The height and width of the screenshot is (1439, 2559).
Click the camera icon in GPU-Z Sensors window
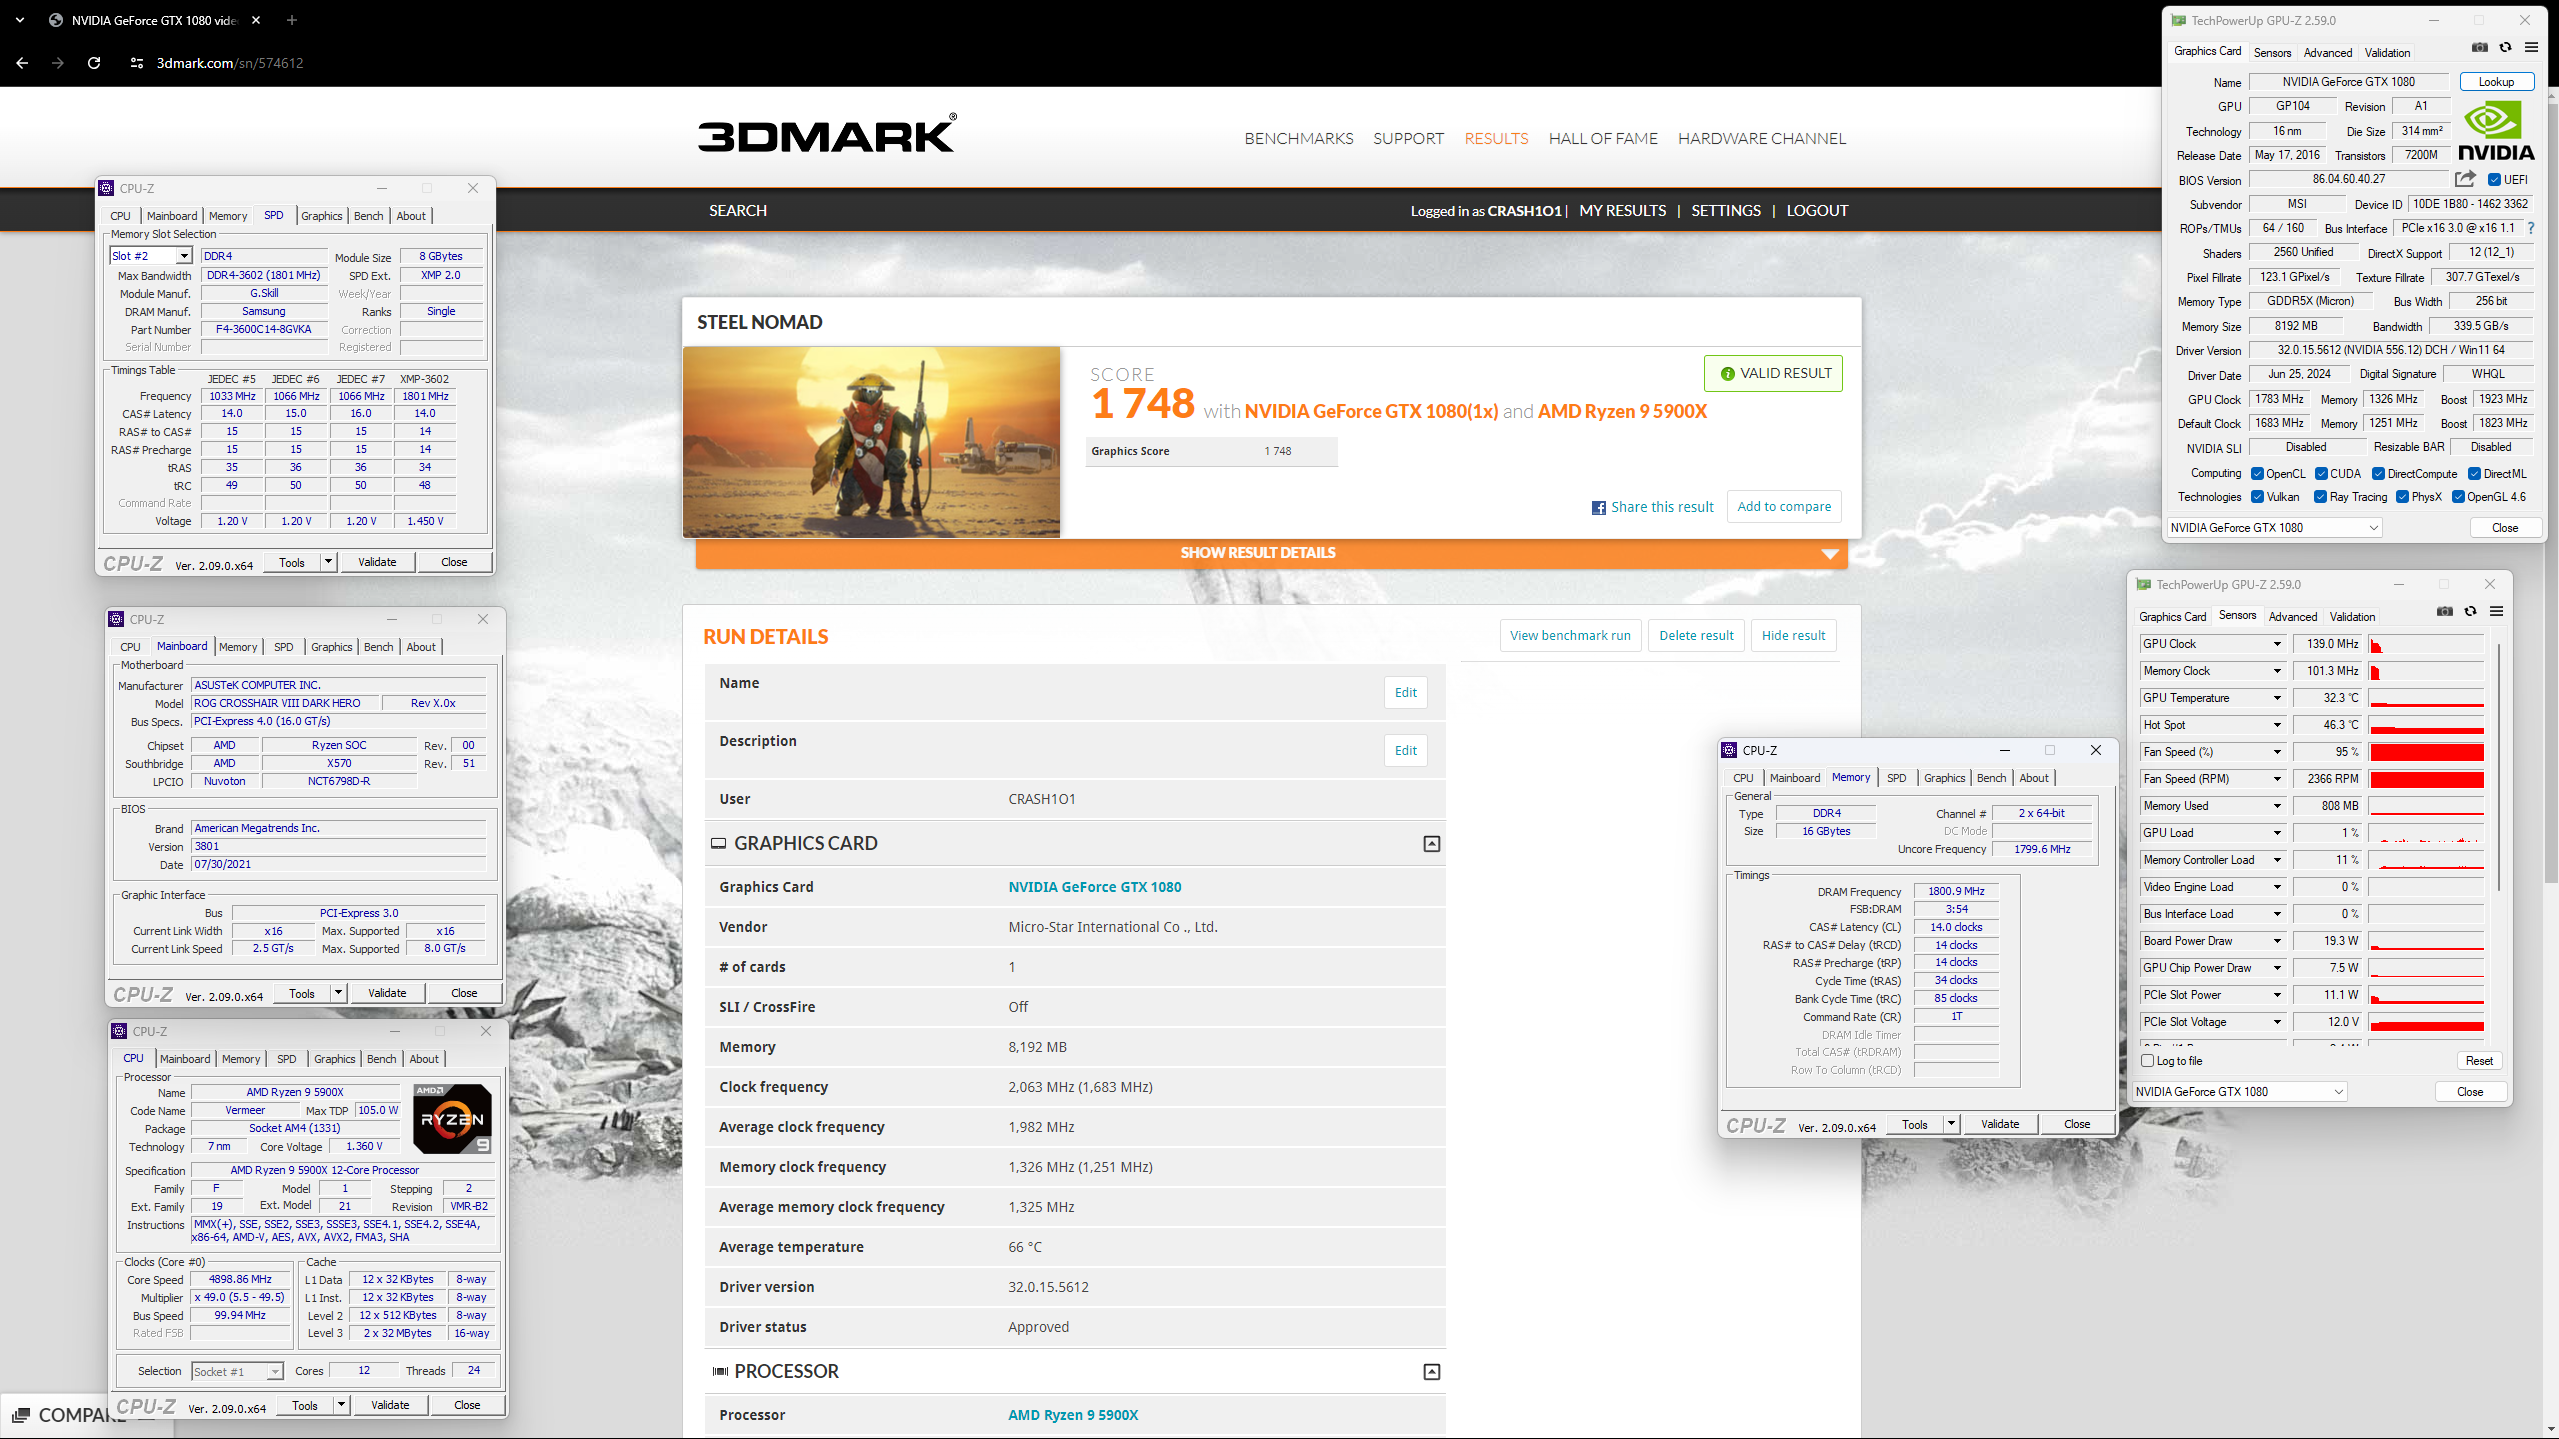tap(2445, 612)
